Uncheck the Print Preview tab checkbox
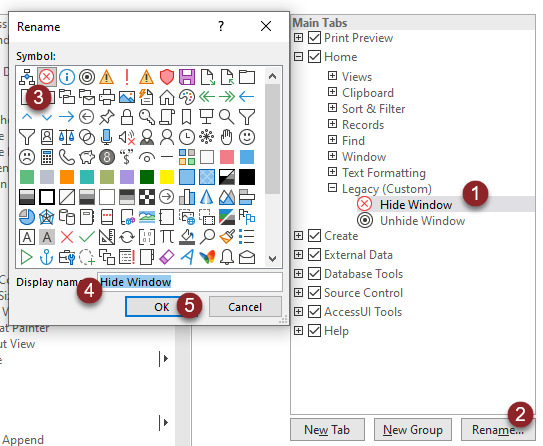The width and height of the screenshot is (543, 446). pyautogui.click(x=314, y=37)
